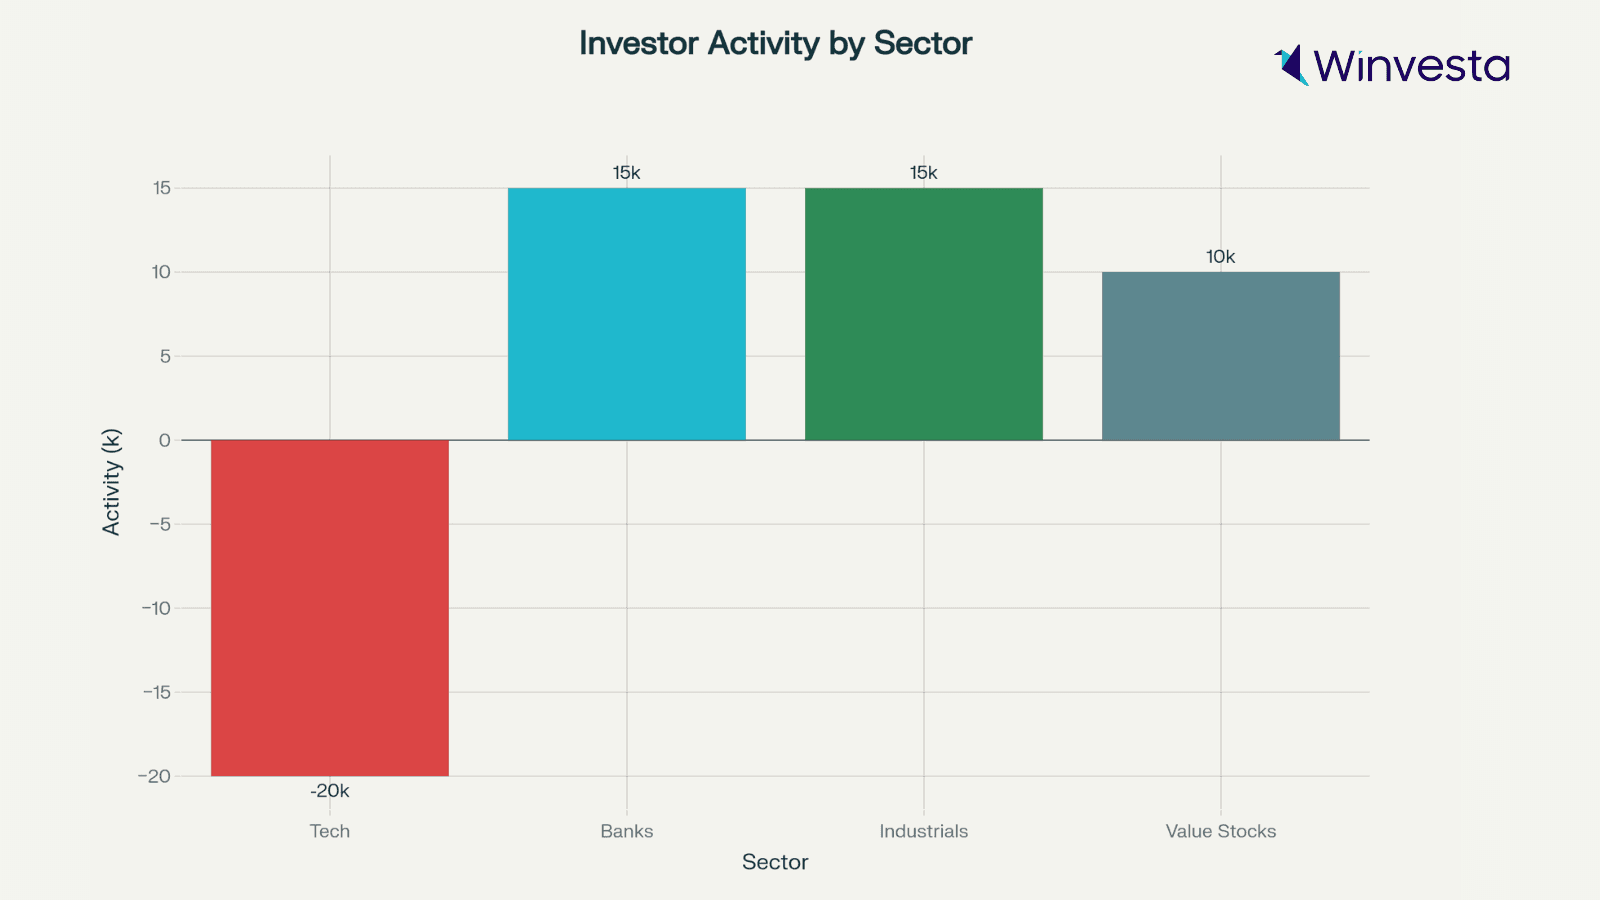Click the 15k label above Industrials bar
Image resolution: width=1600 pixels, height=900 pixels.
(x=923, y=173)
